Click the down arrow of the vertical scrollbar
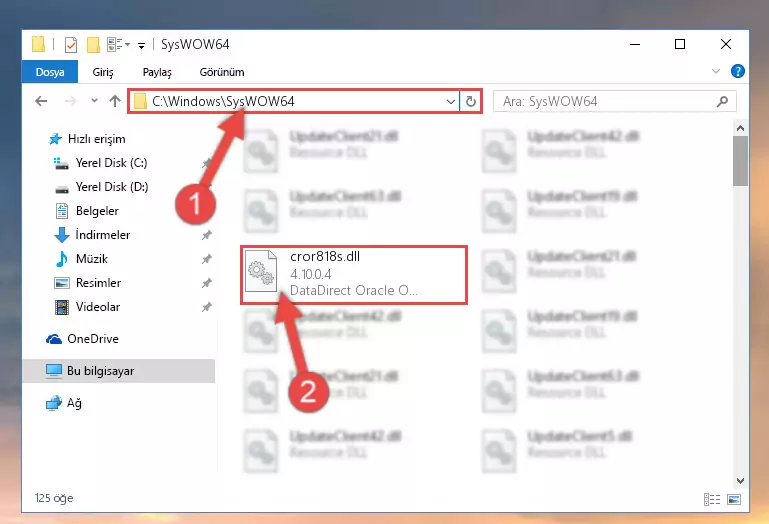 [740, 481]
